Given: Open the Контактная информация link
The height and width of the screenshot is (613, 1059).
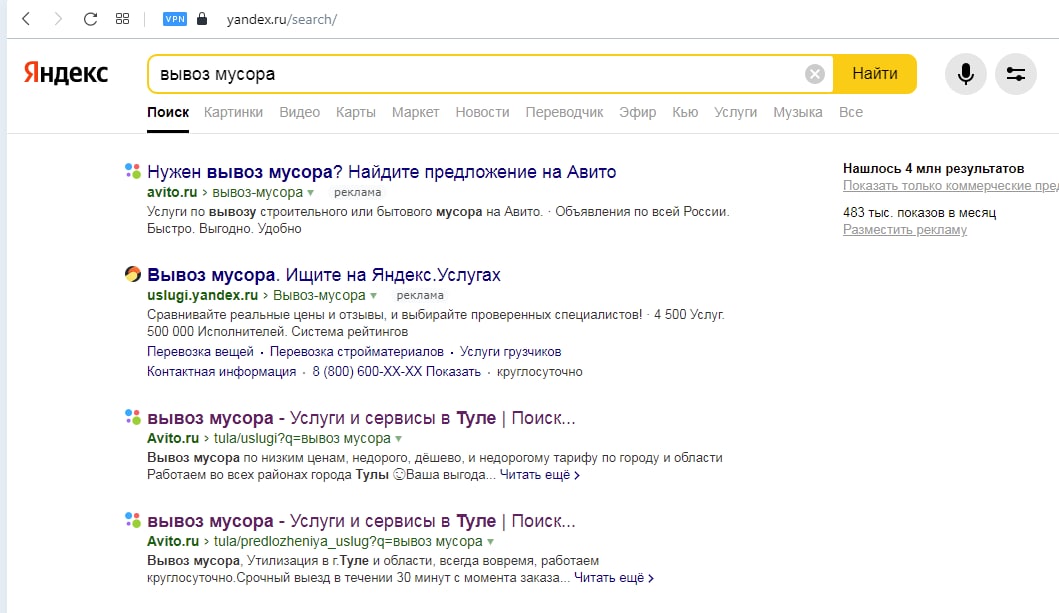Looking at the screenshot, I should tap(222, 372).
